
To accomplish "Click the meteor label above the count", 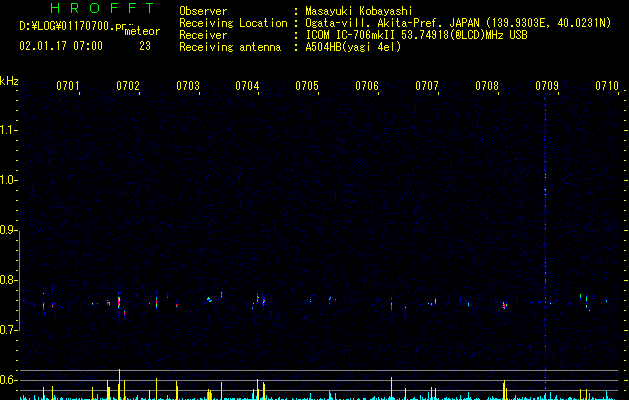I will (142, 31).
